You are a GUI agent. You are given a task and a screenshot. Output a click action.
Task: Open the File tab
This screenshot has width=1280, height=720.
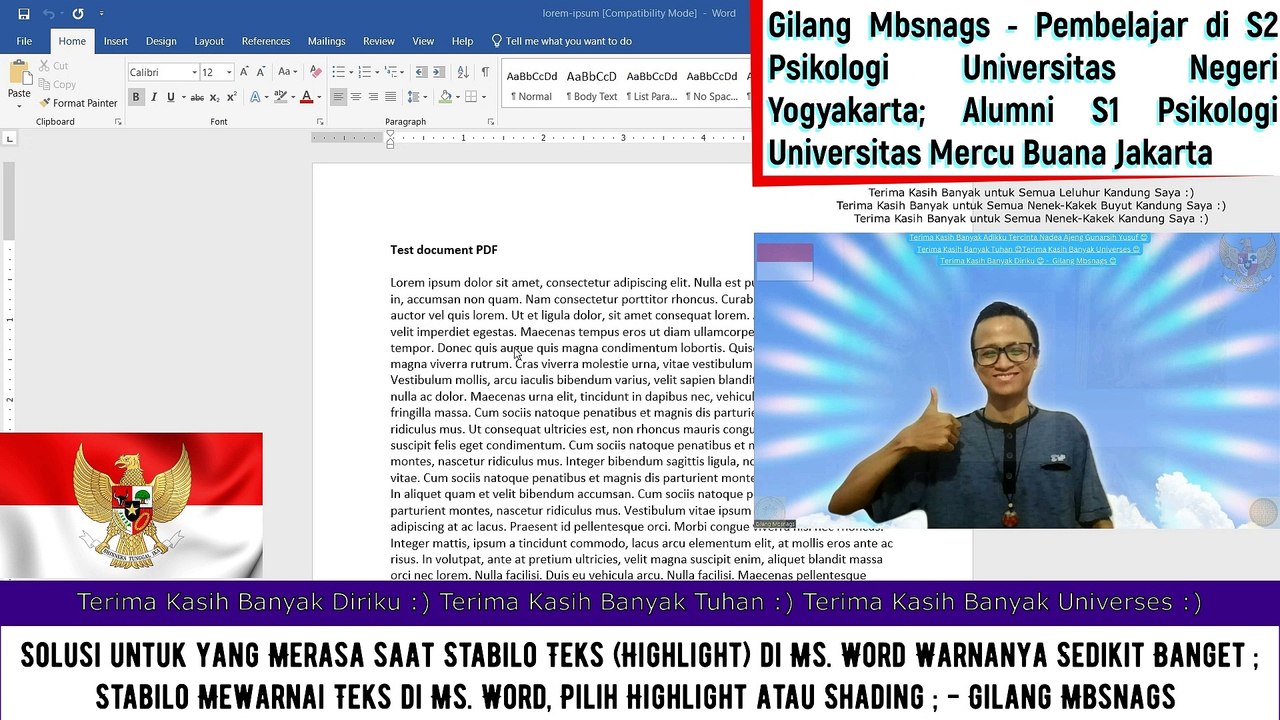[24, 41]
